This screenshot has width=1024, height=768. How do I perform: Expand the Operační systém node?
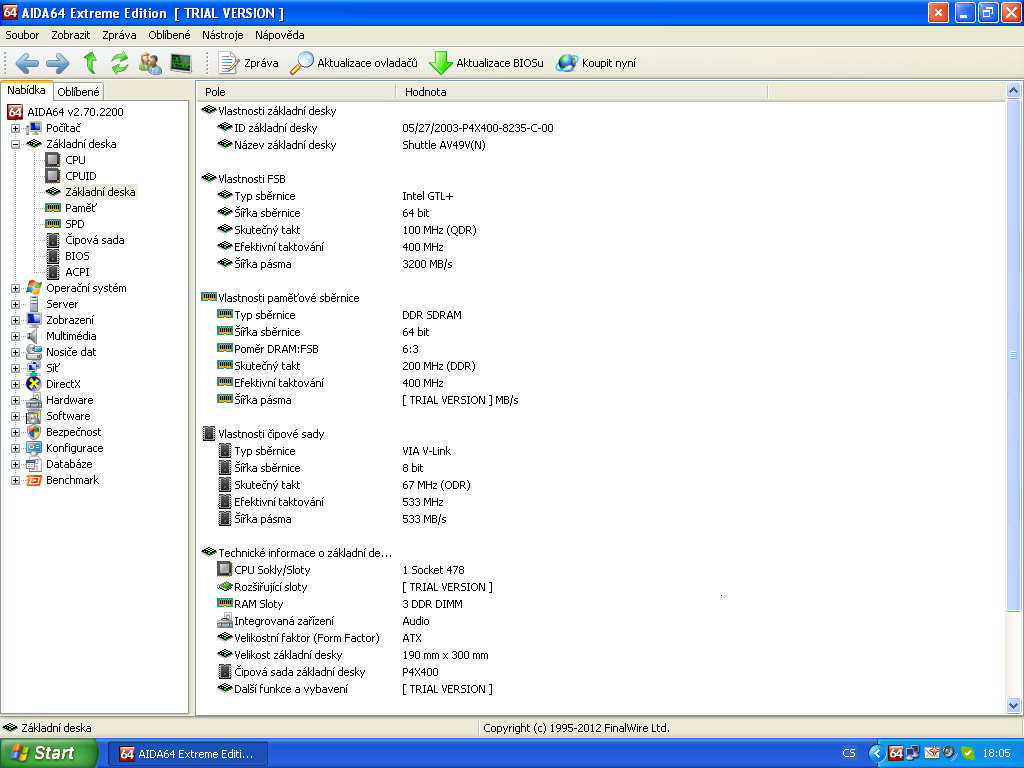tap(15, 288)
